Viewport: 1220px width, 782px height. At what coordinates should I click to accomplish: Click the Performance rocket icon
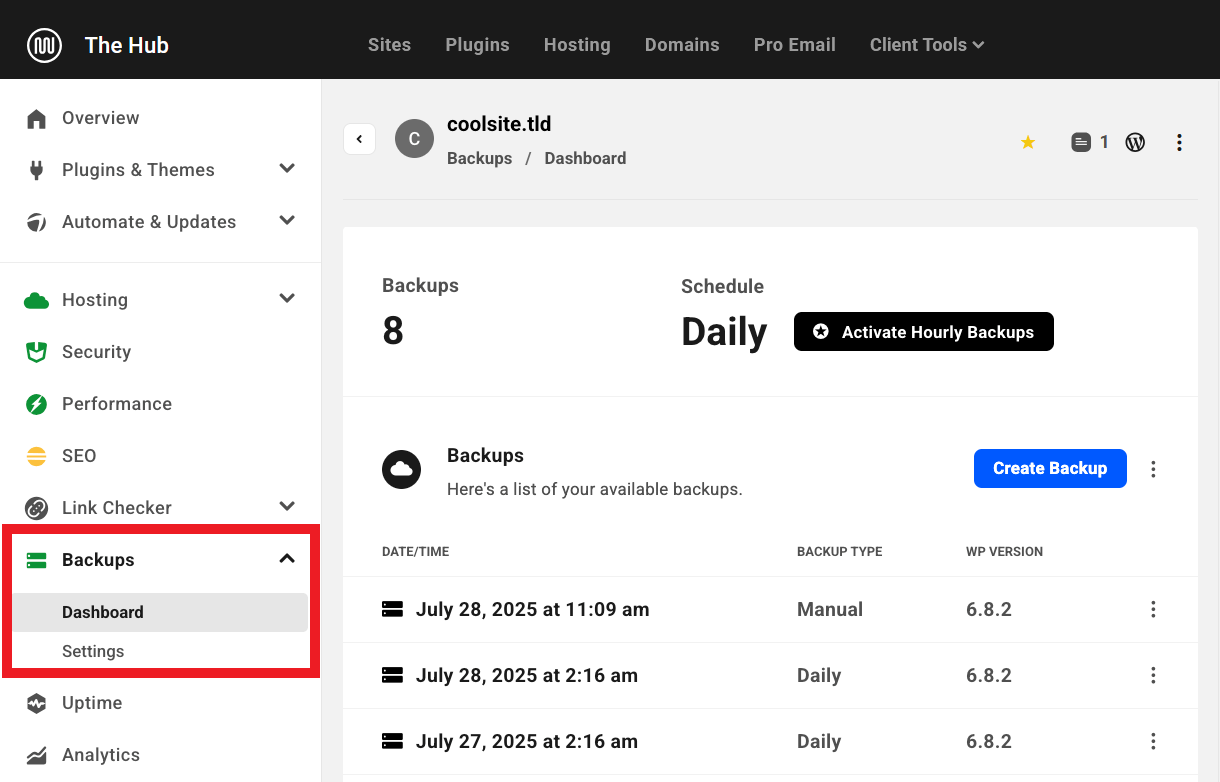point(36,404)
